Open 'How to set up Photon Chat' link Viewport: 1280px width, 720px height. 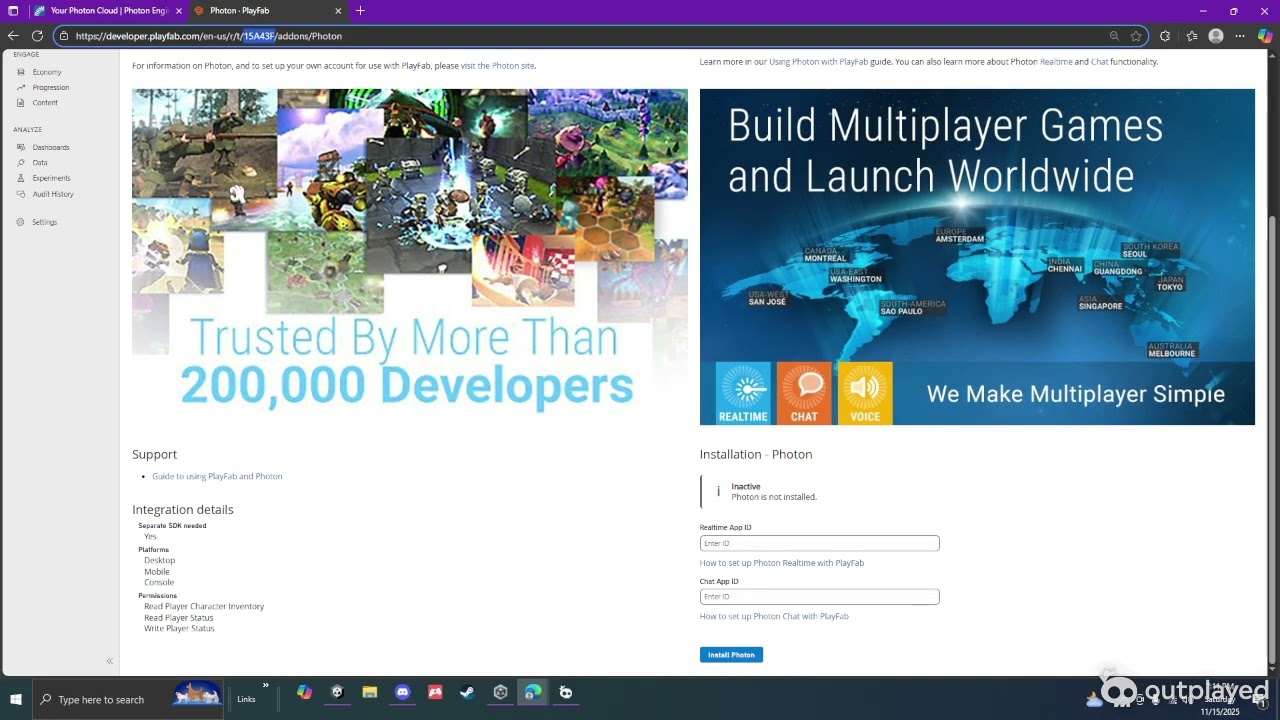tap(774, 616)
